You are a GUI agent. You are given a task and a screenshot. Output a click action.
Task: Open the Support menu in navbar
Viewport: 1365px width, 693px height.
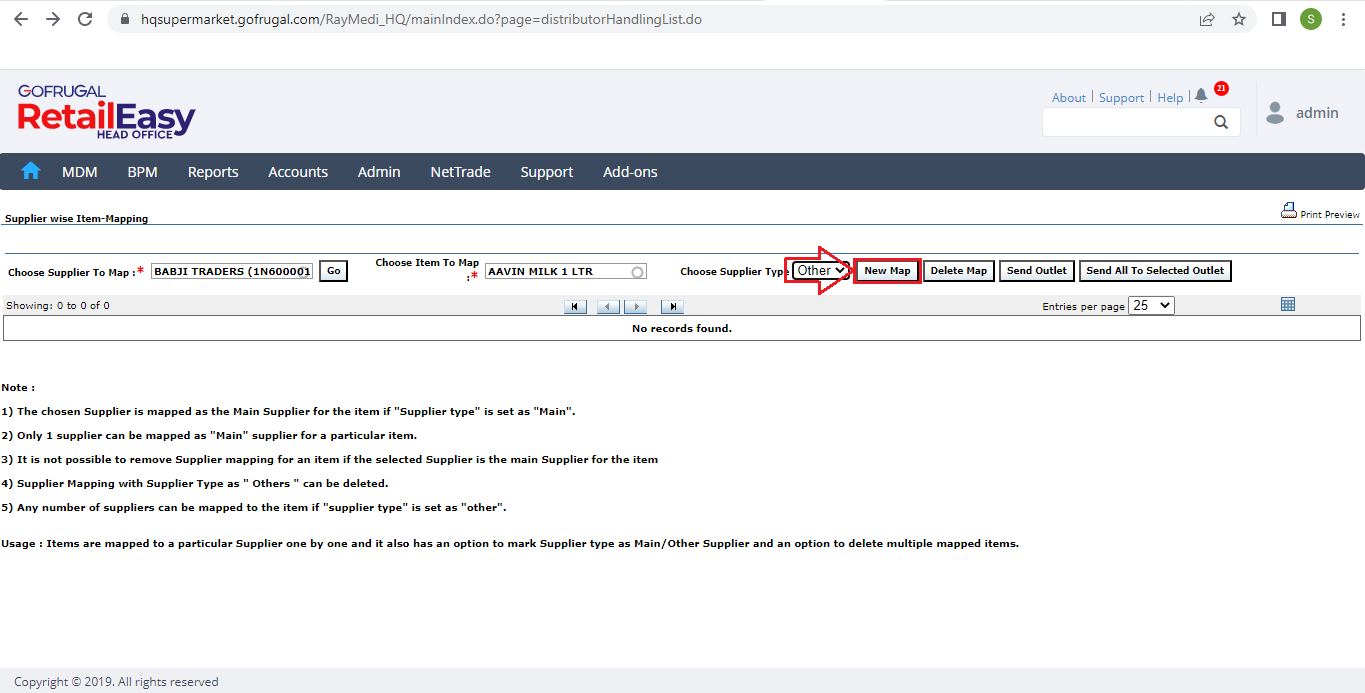click(547, 172)
